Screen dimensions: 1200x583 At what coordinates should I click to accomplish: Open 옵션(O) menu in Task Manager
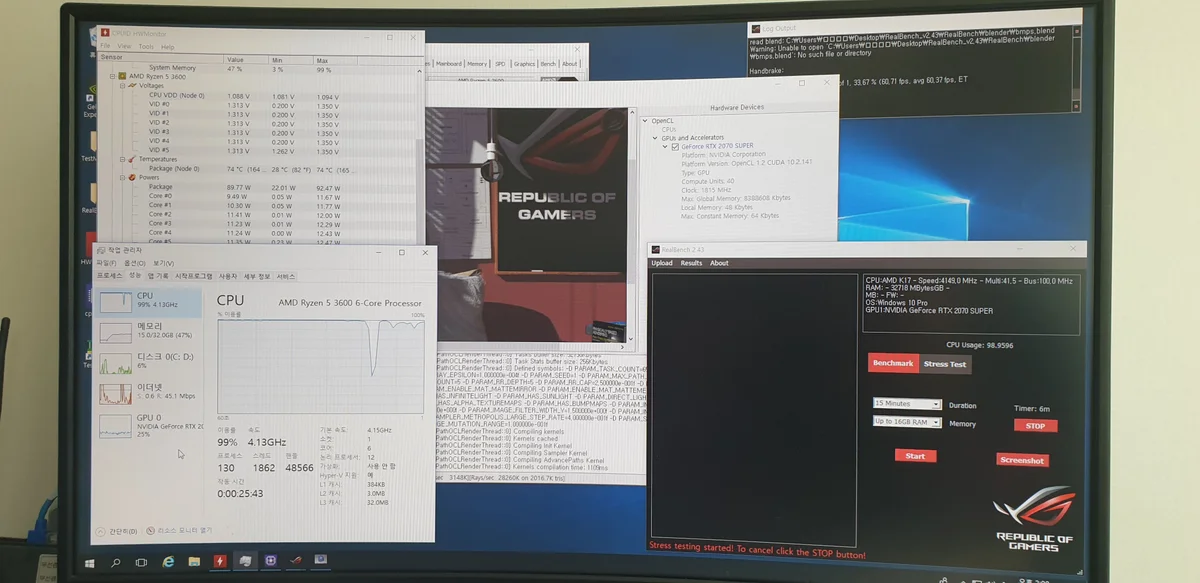coord(134,263)
